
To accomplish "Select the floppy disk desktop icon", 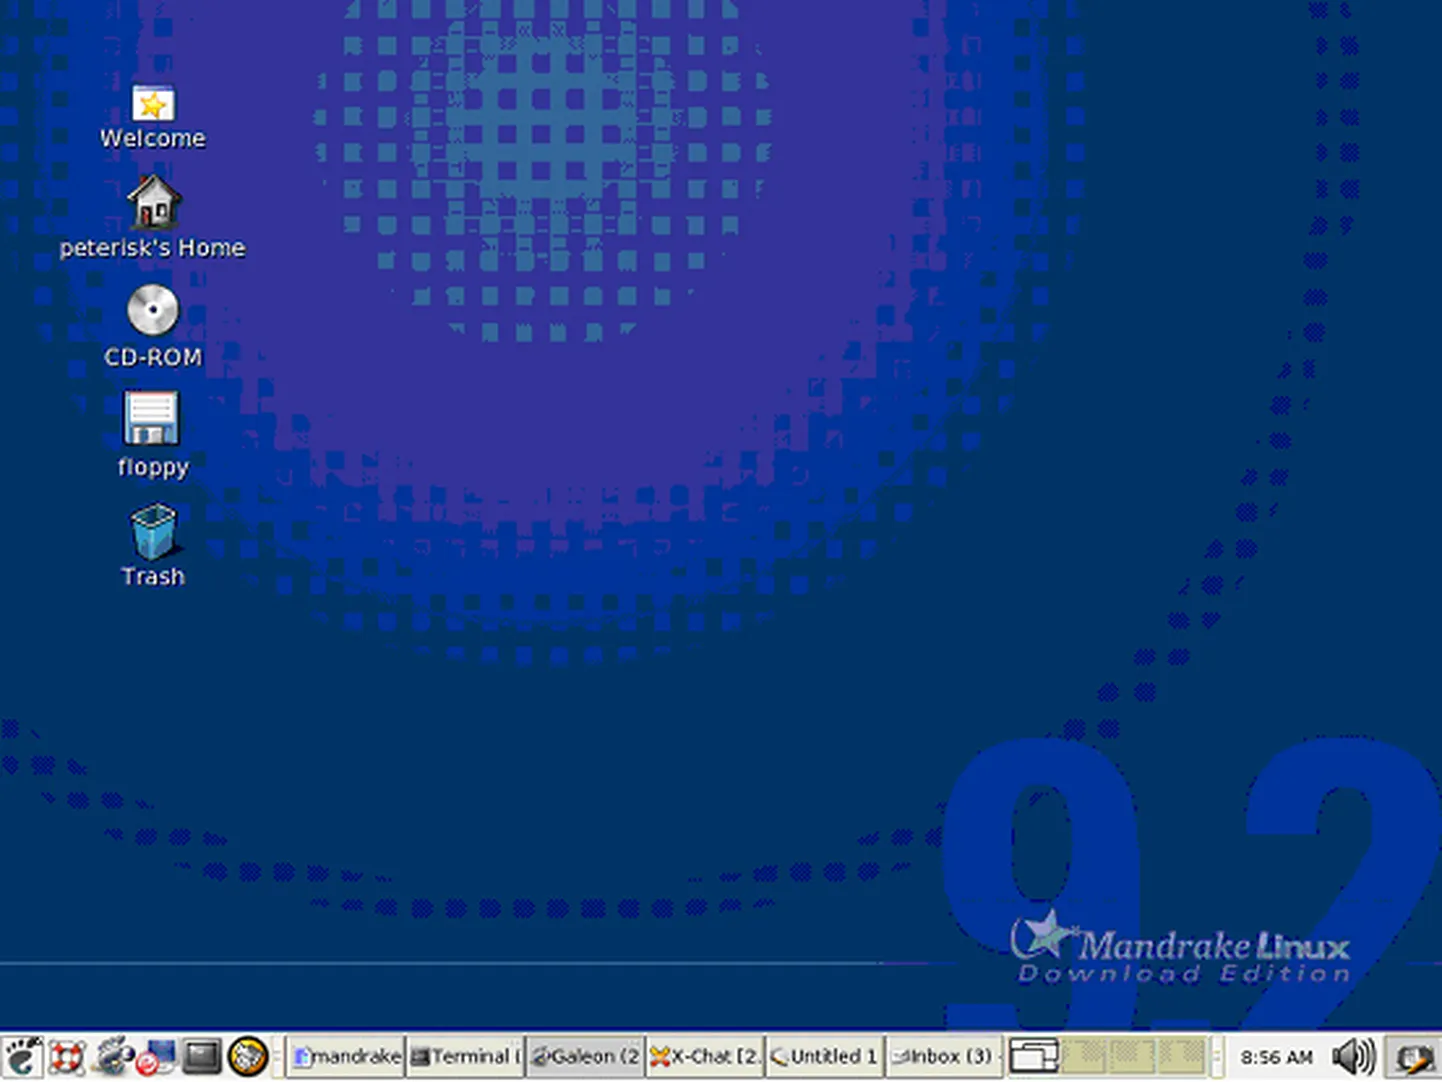I will (x=151, y=418).
